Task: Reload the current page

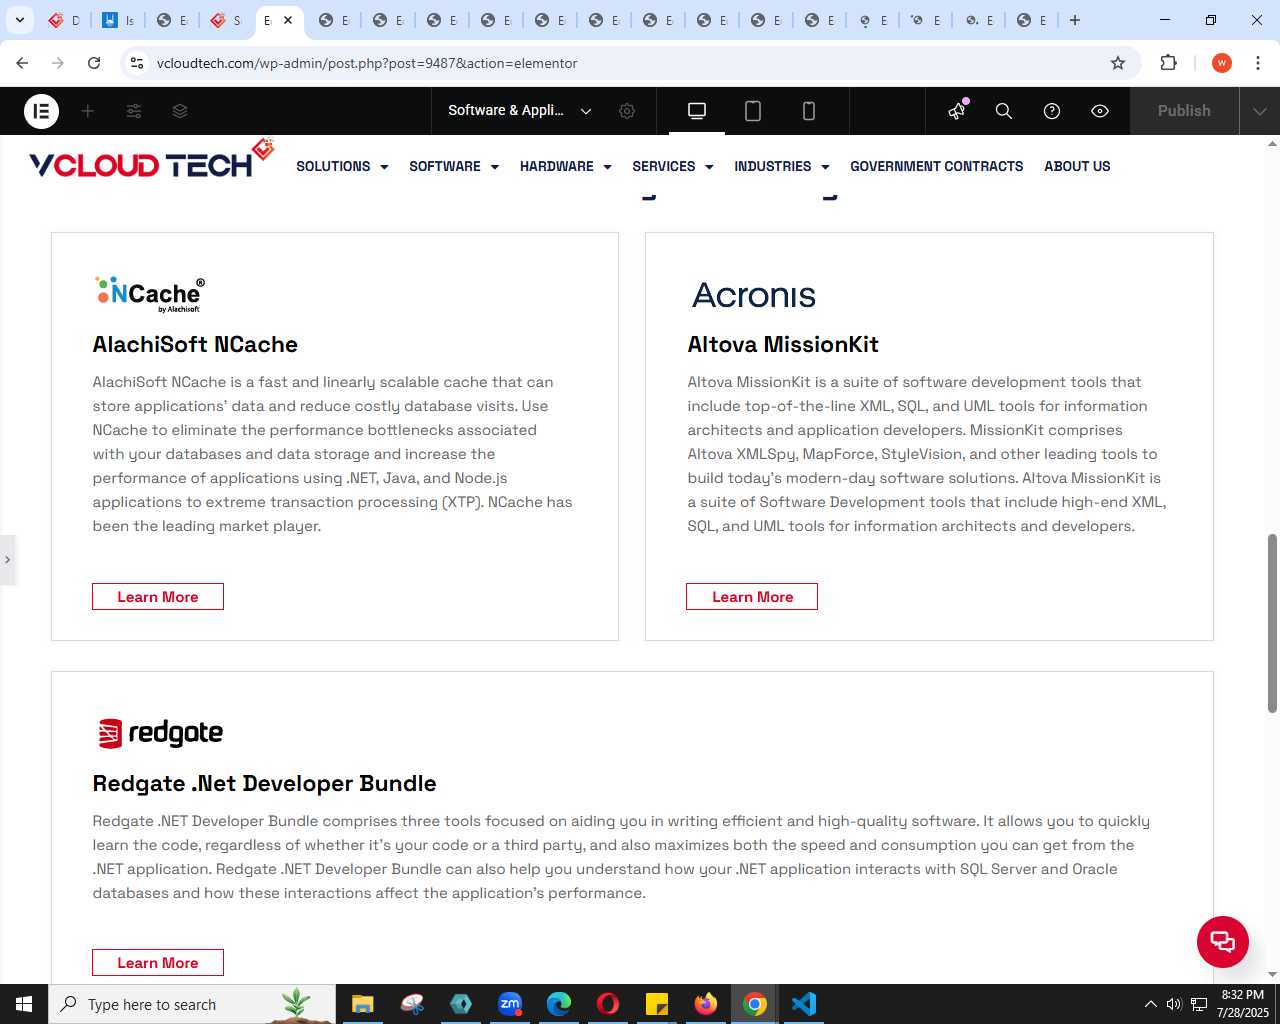Action: point(94,63)
